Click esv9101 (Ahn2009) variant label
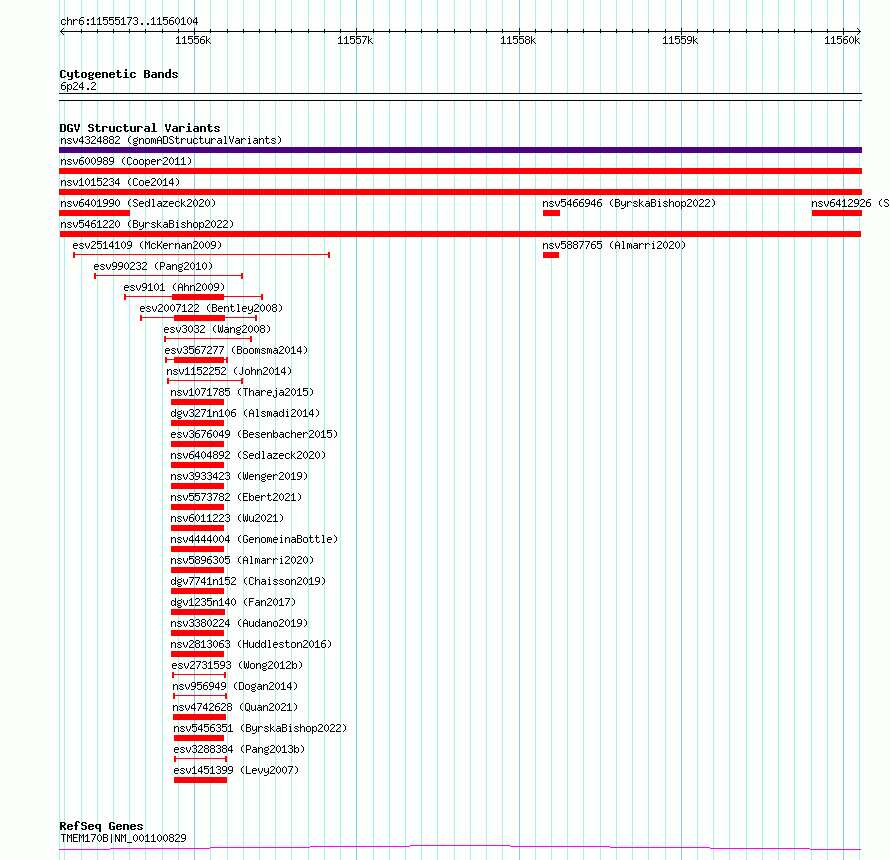Screen dimensions: 890x860 tap(174, 287)
